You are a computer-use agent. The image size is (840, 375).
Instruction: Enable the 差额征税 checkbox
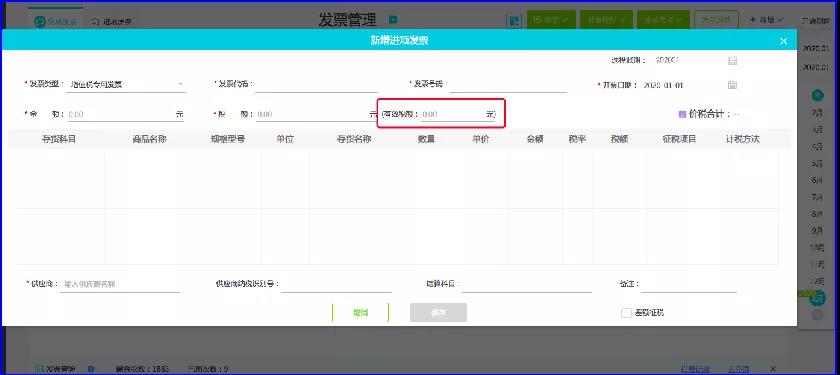626,313
